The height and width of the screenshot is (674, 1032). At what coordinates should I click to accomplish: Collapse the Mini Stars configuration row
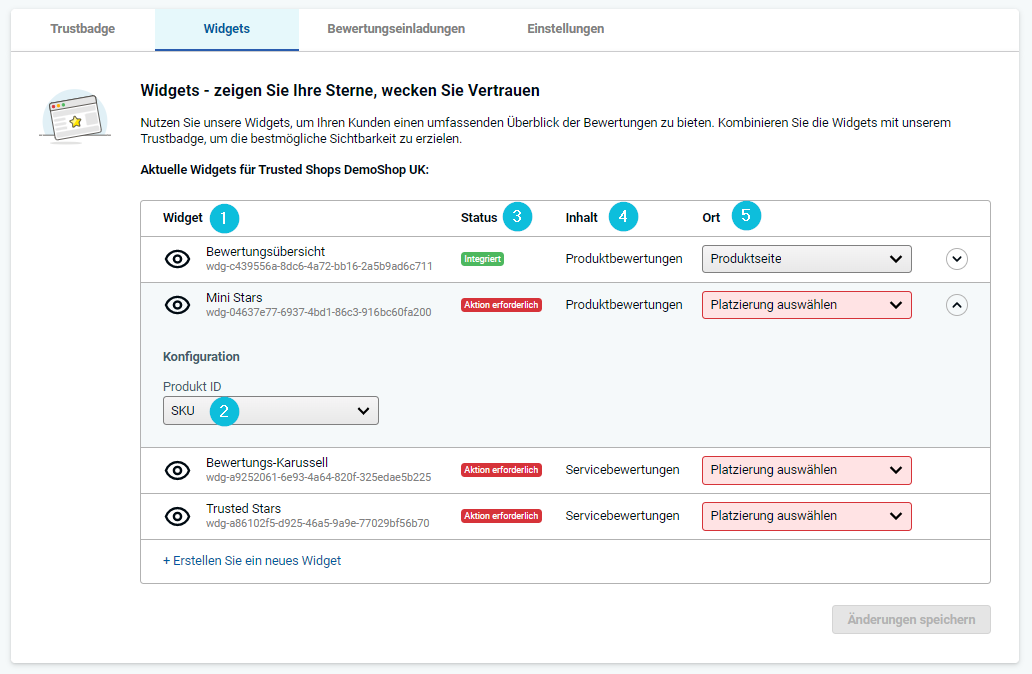pos(957,305)
